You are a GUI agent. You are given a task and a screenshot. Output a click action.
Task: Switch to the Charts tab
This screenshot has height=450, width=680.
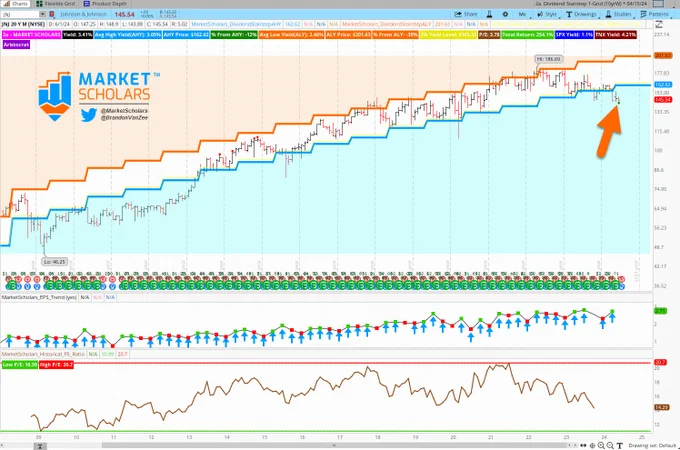pyautogui.click(x=16, y=3)
